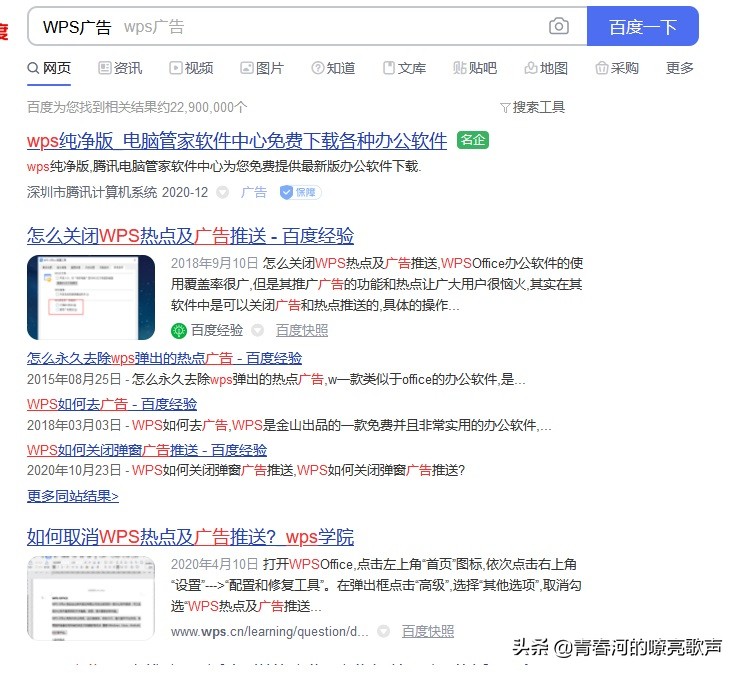
Task: Click the 资讯 news icon
Action: (104, 68)
